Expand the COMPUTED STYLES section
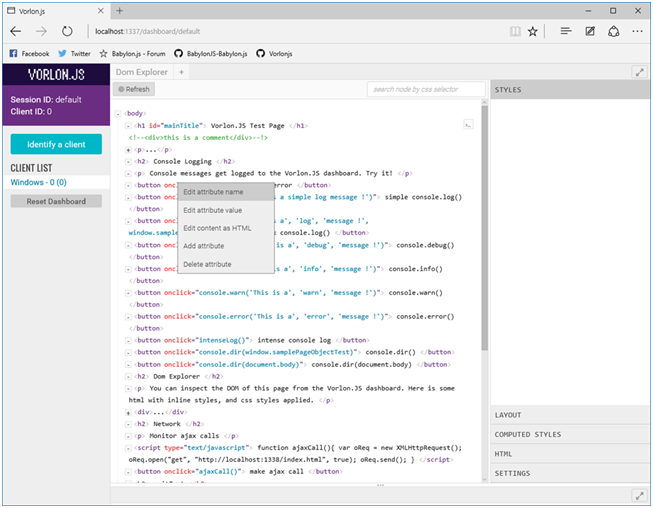 tap(570, 434)
